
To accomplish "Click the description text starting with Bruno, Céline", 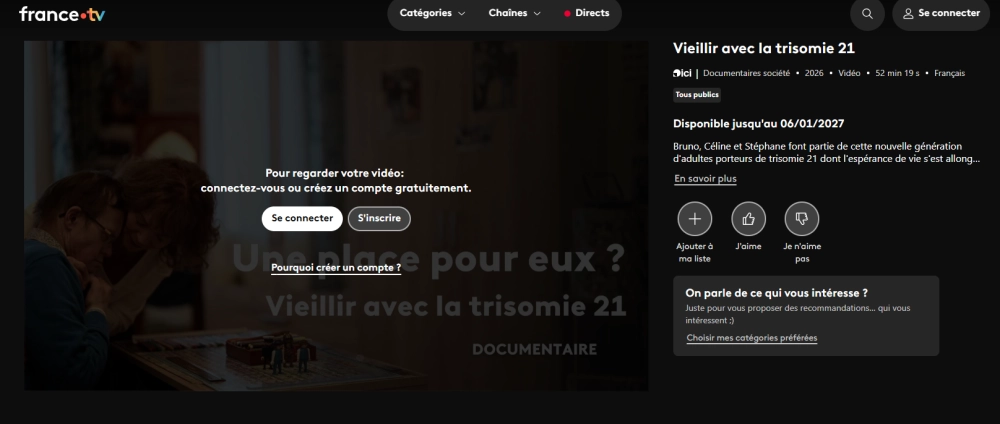I will (x=827, y=152).
